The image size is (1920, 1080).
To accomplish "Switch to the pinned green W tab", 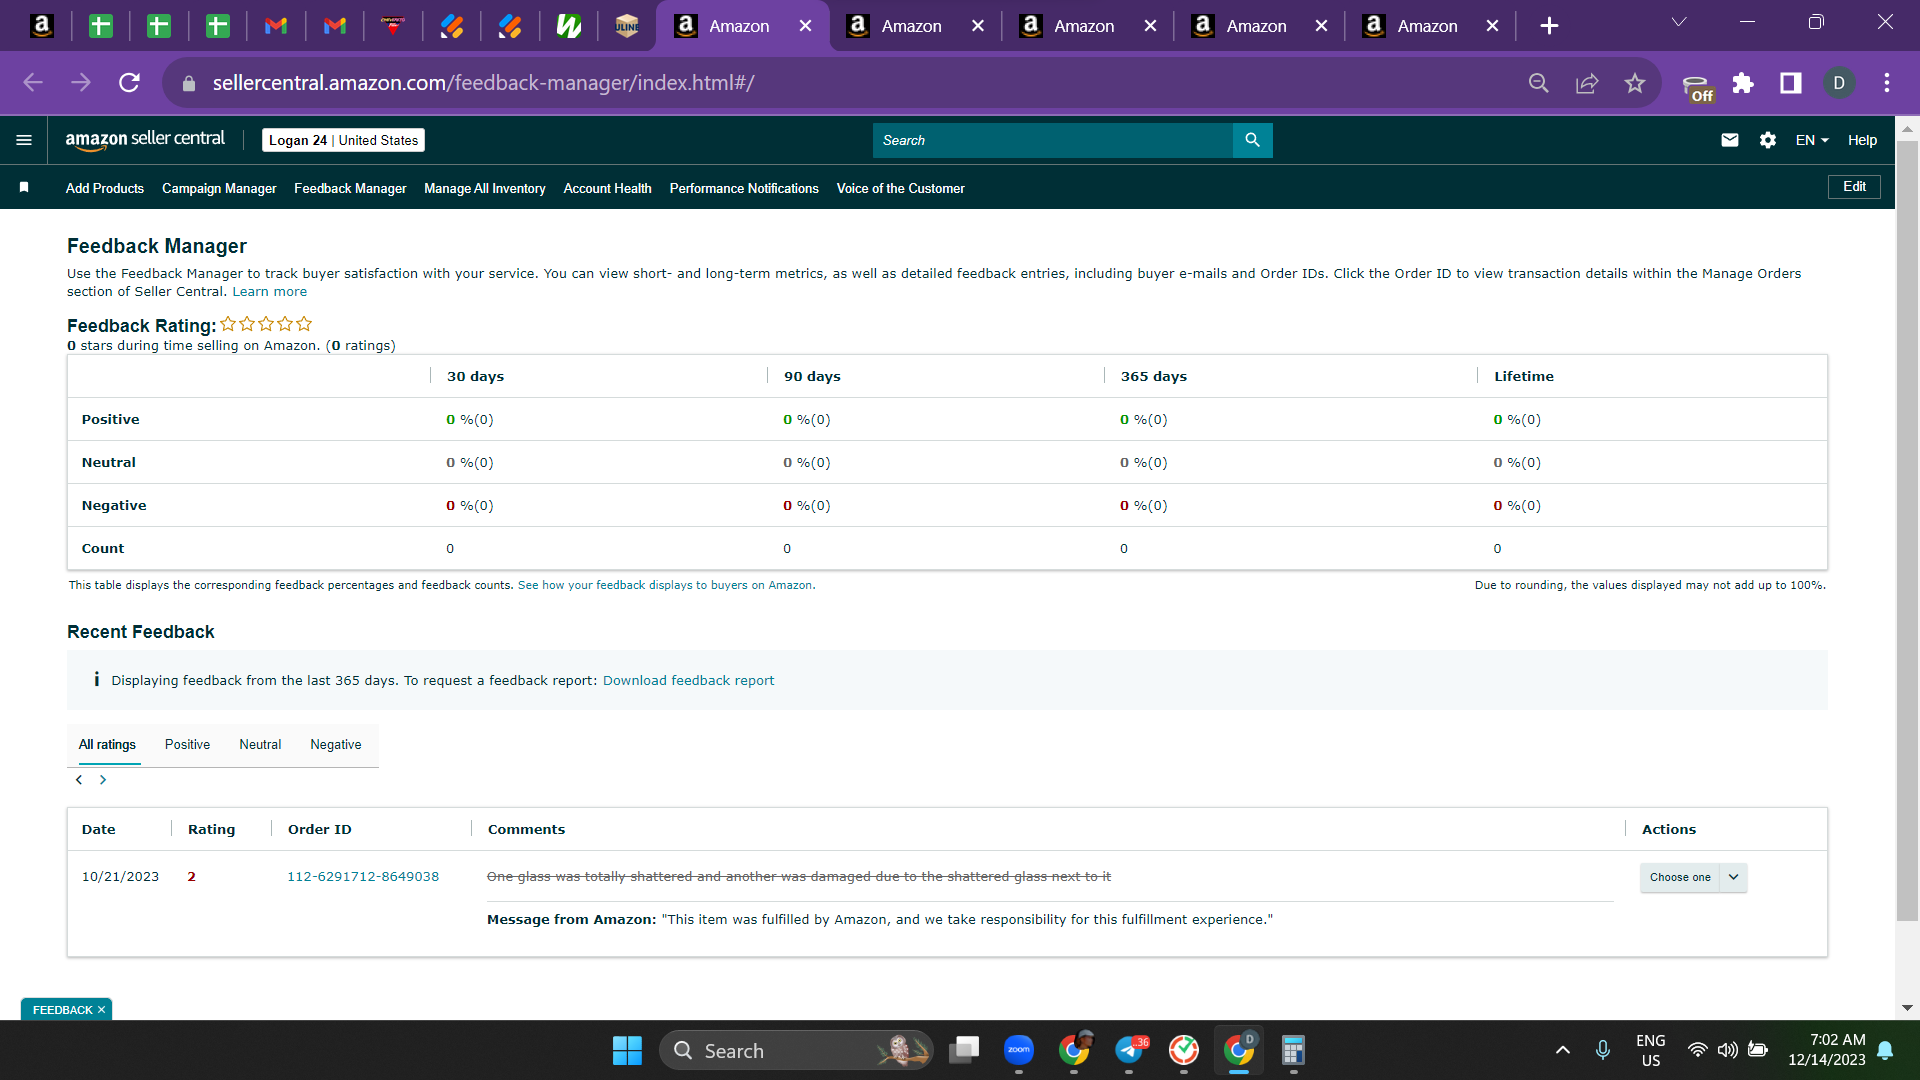I will (569, 26).
